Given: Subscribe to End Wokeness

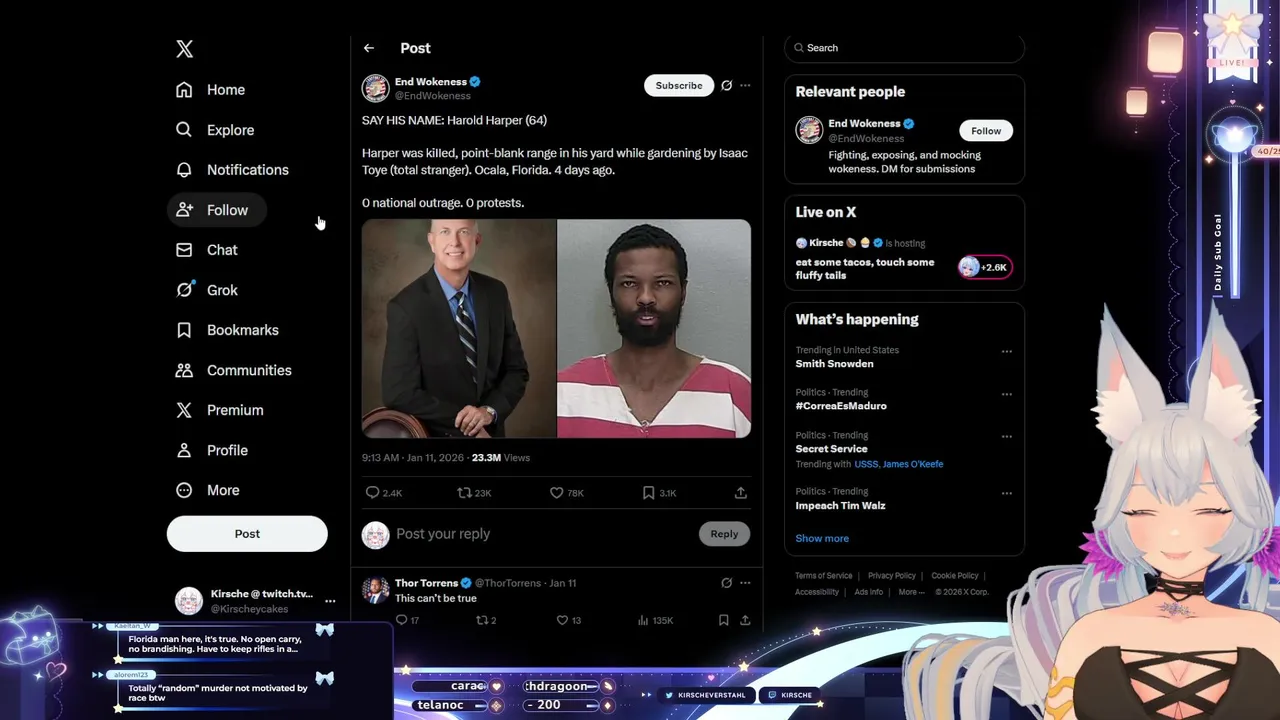Looking at the screenshot, I should click(x=679, y=86).
